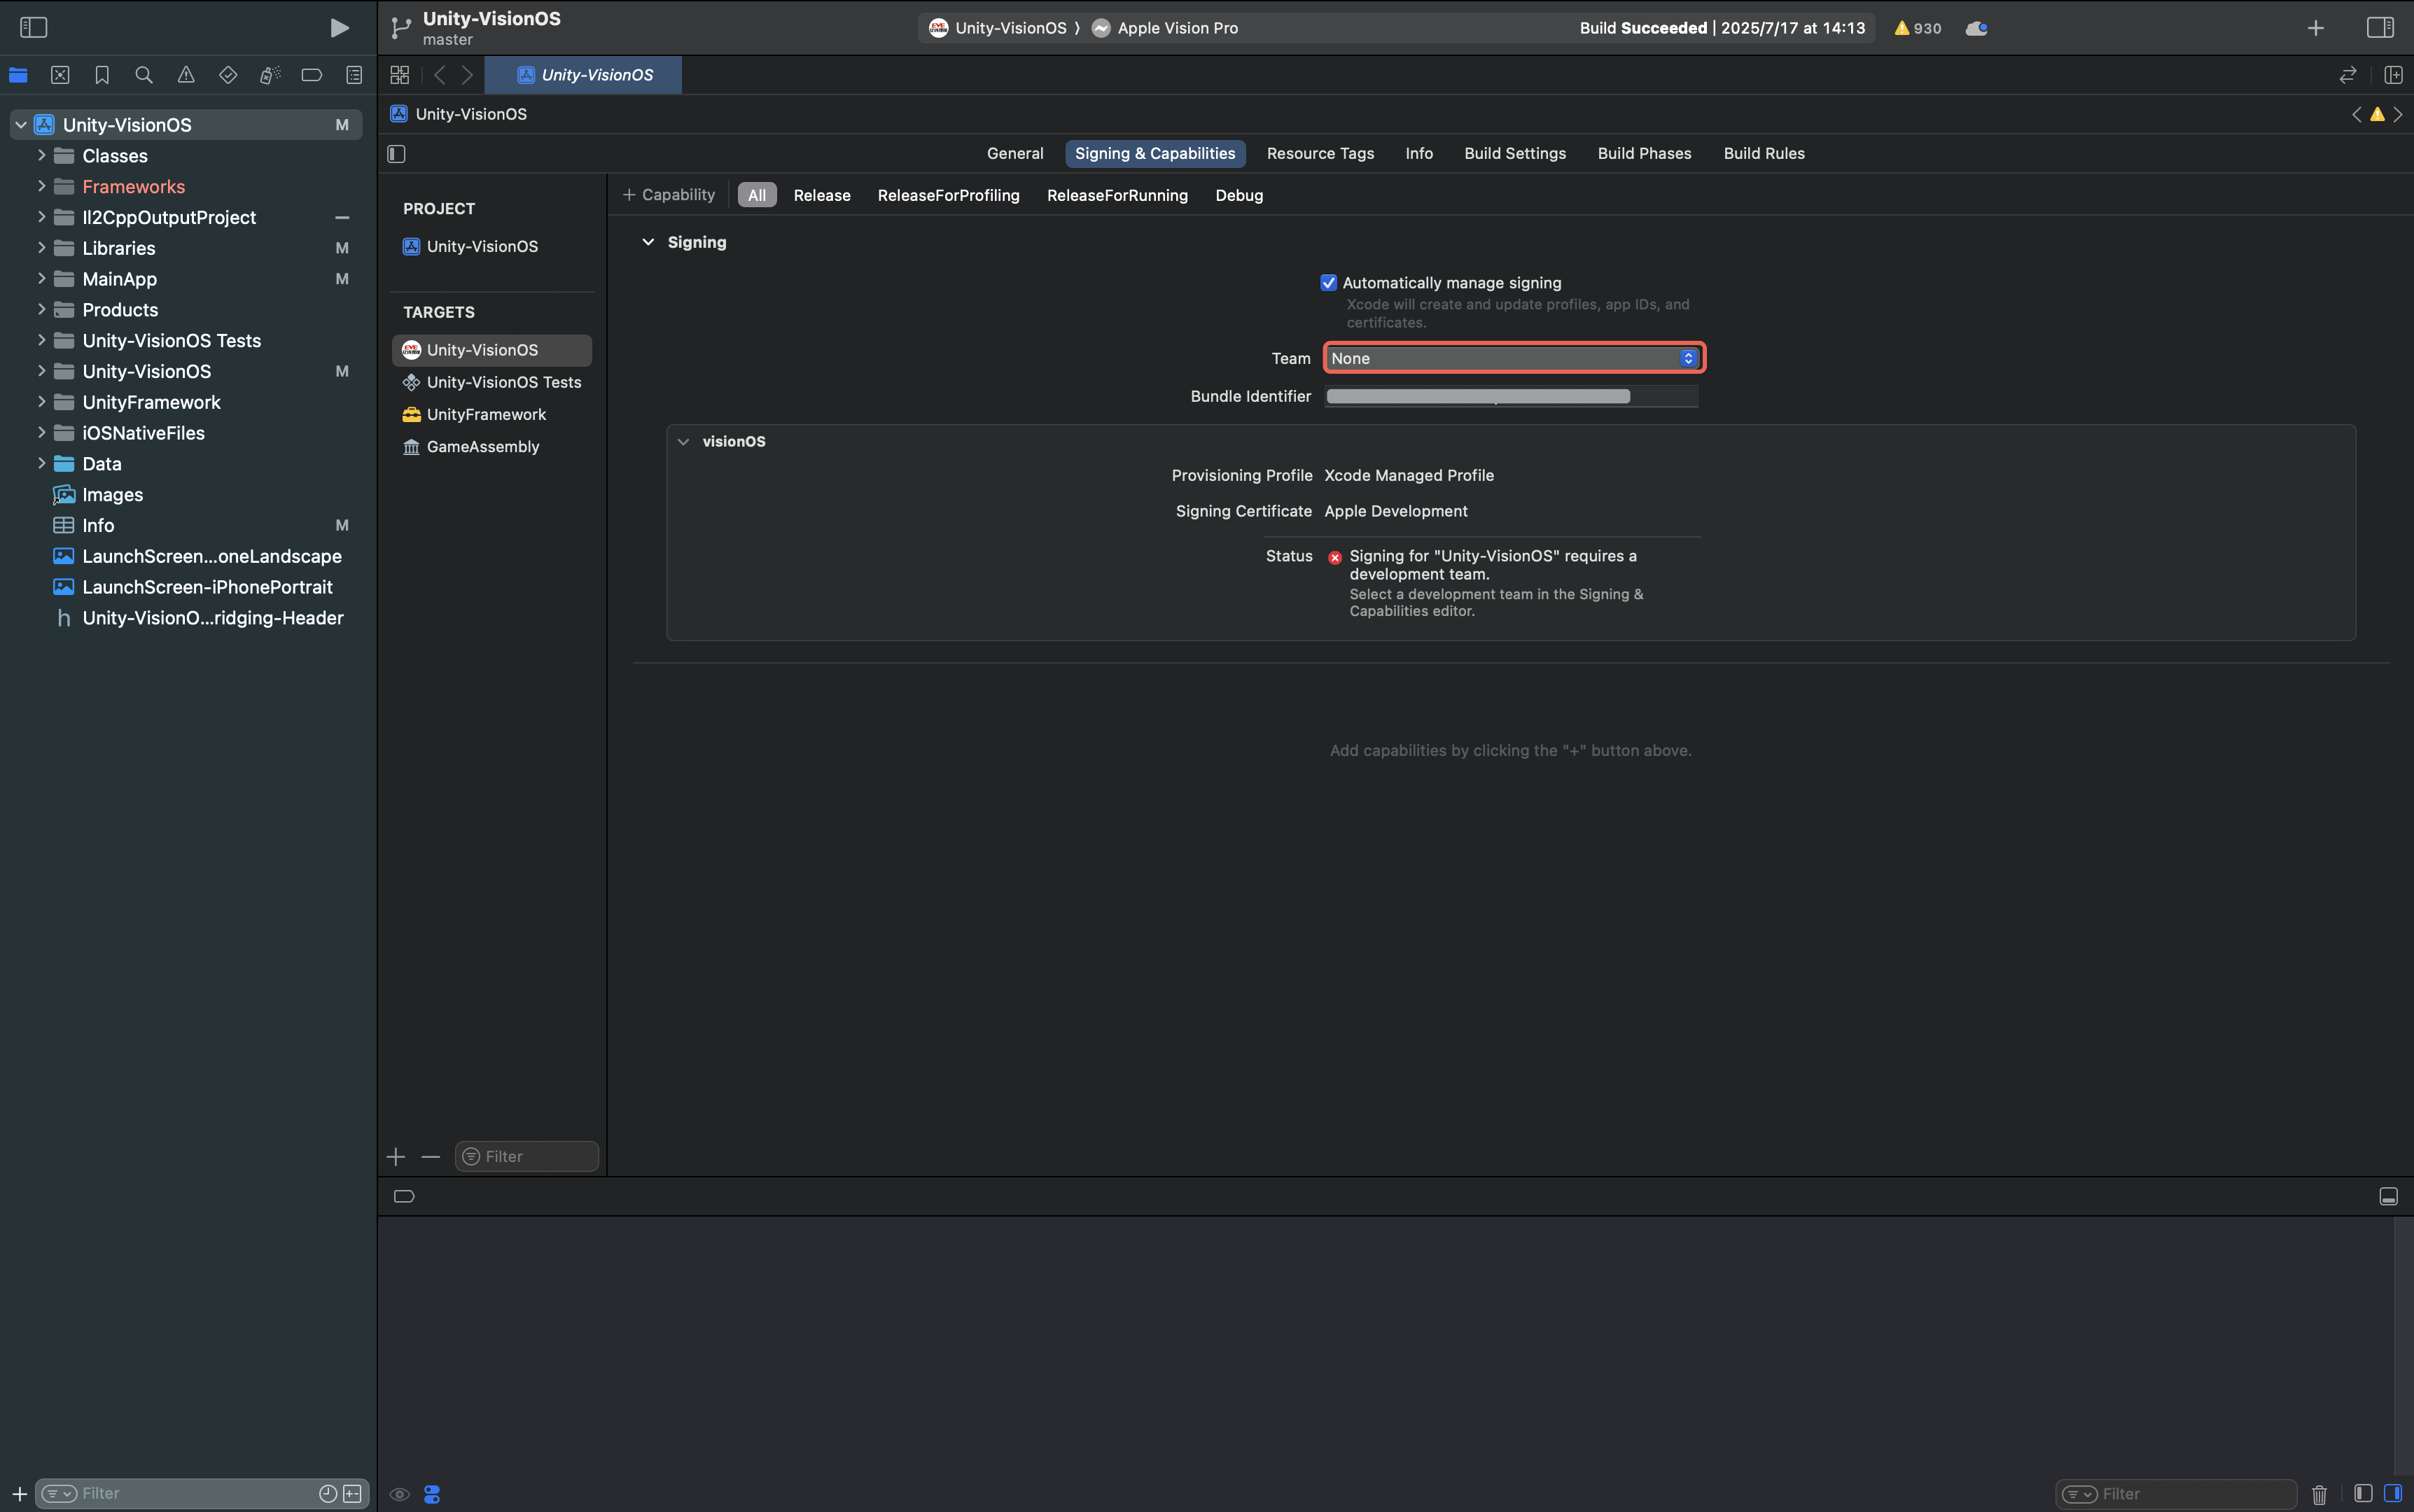
Task: Expand the Il2CppOutputProject folder
Action: (x=41, y=217)
